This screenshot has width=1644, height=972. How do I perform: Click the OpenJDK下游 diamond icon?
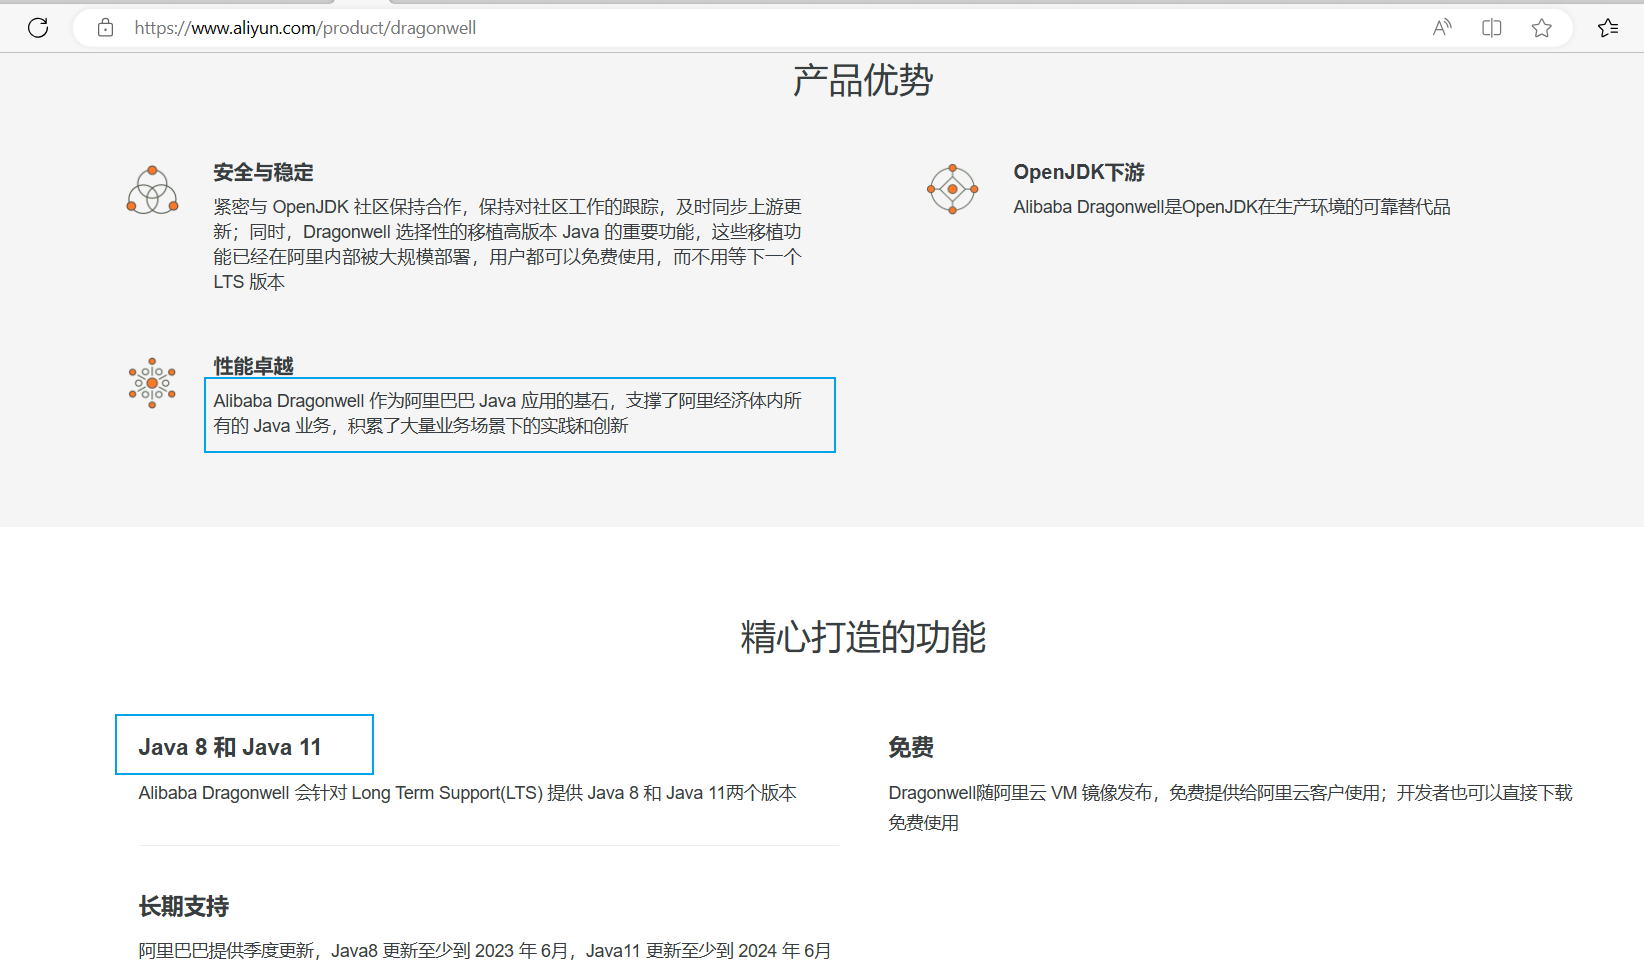click(x=952, y=189)
